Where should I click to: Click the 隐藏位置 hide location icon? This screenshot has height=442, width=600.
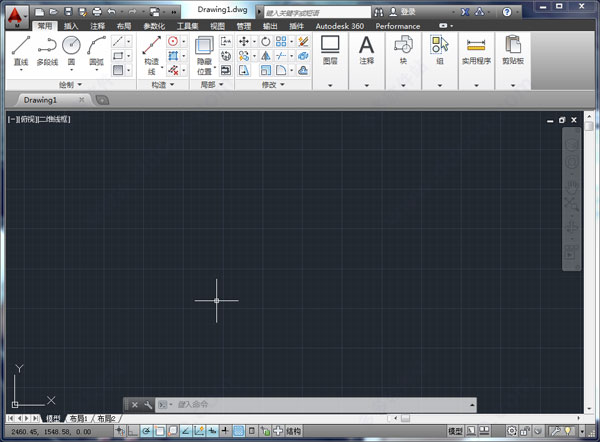click(204, 46)
